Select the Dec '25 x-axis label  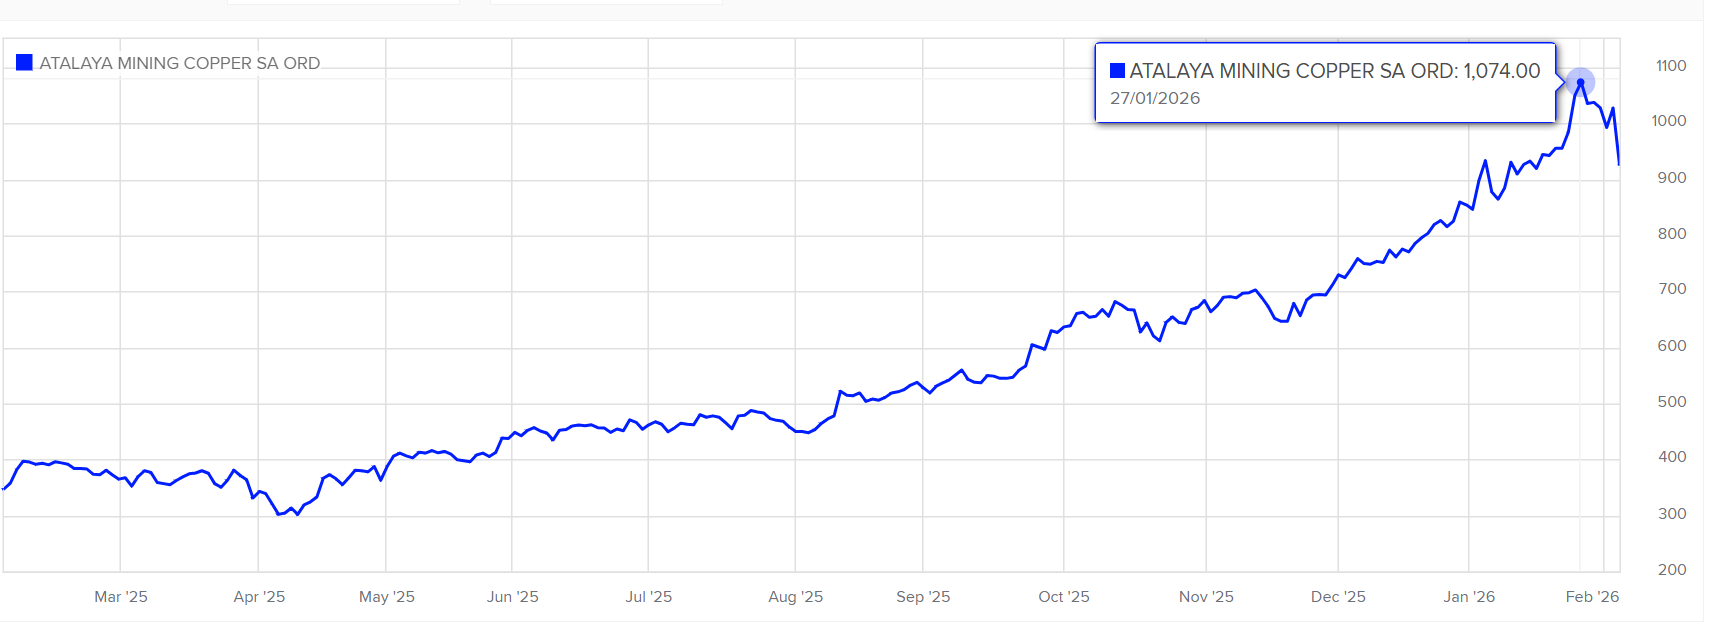click(1338, 597)
